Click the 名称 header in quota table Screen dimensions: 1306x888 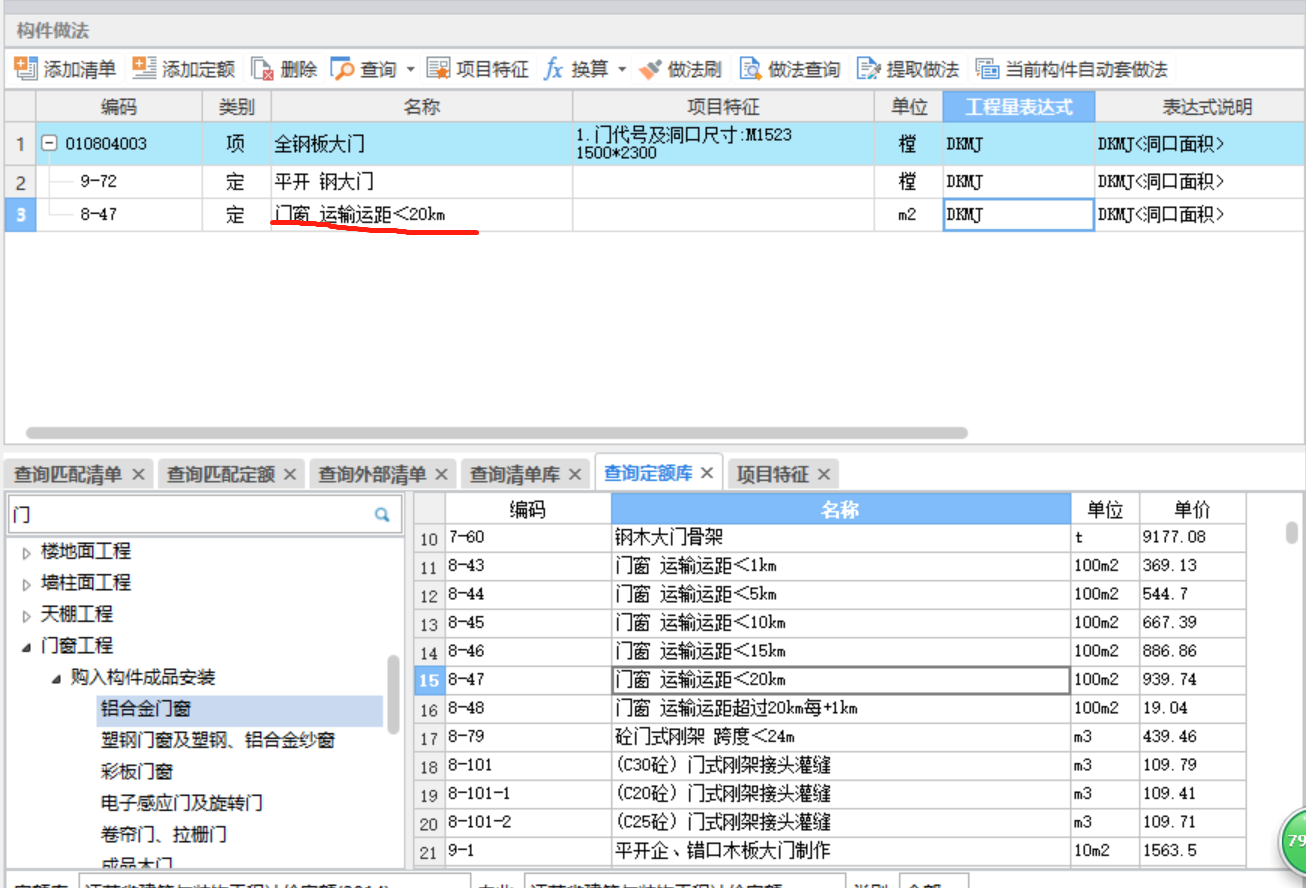coord(841,509)
